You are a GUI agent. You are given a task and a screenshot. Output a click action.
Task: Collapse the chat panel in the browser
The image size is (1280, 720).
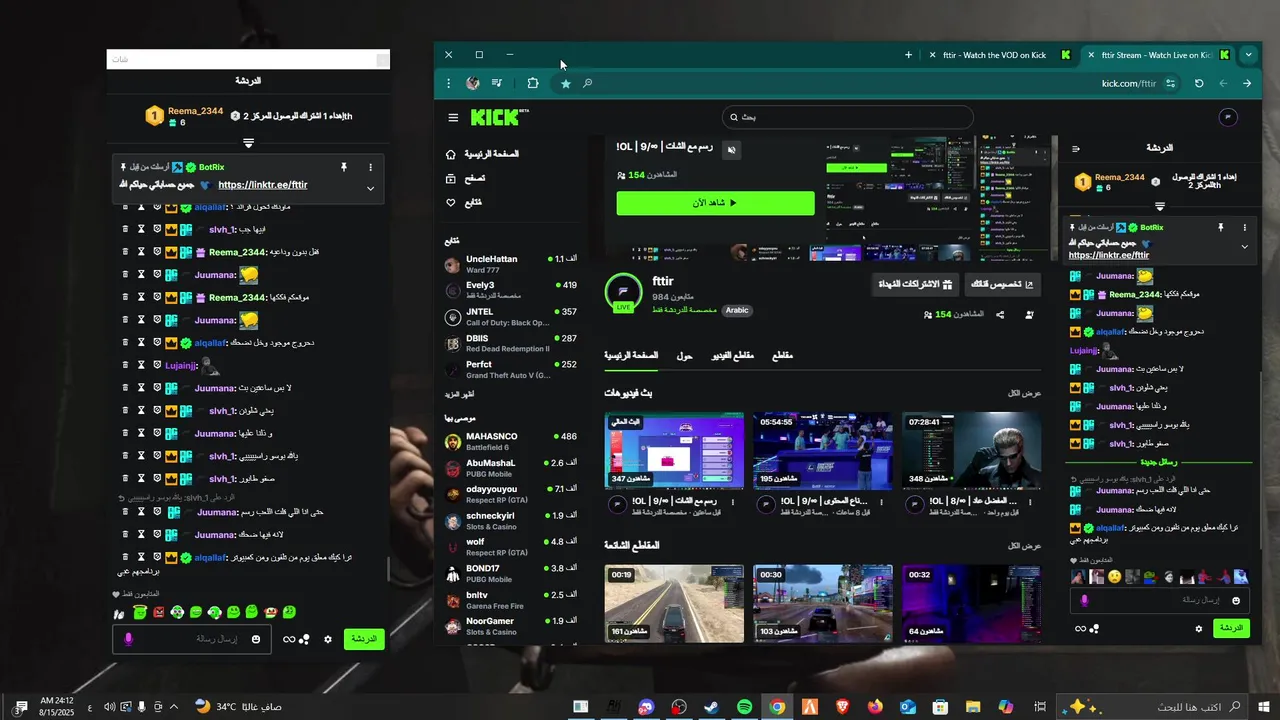(1076, 149)
